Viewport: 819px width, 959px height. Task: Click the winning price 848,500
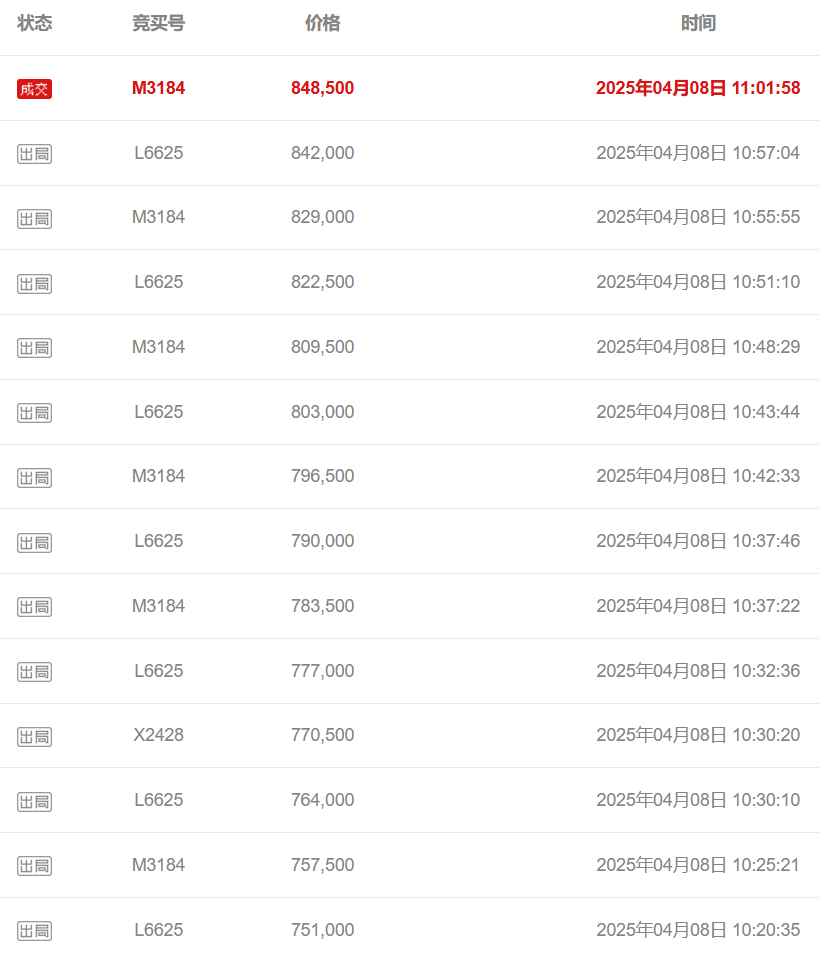point(322,88)
